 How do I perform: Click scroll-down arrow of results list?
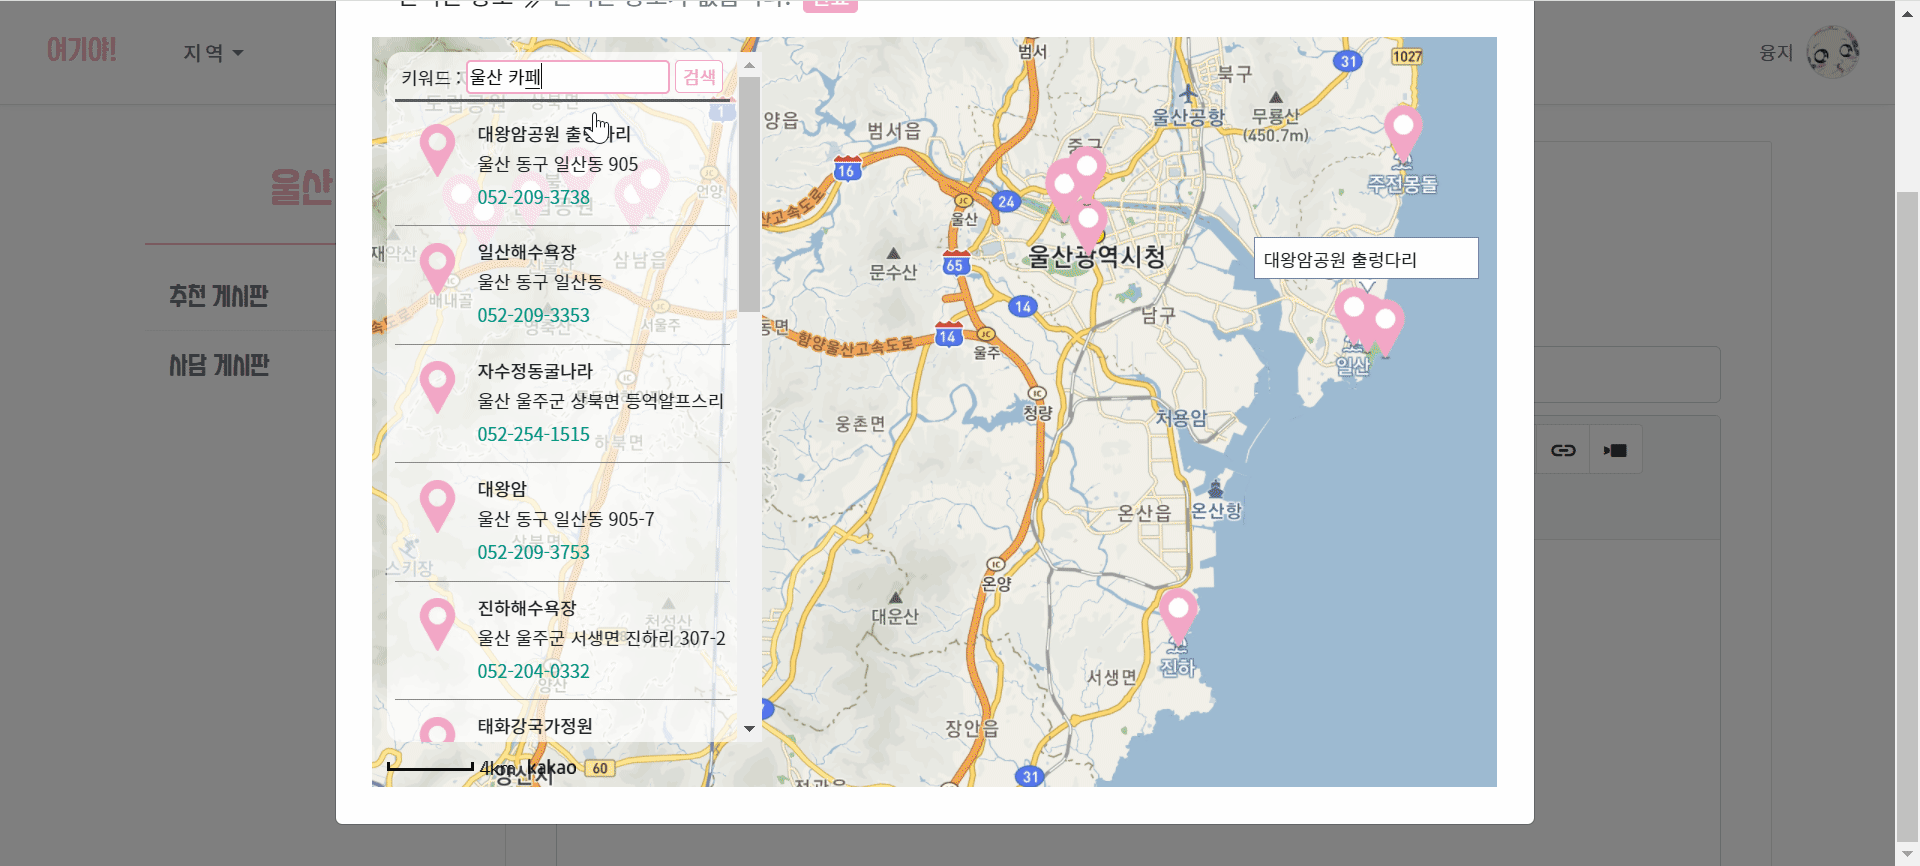pyautogui.click(x=749, y=729)
